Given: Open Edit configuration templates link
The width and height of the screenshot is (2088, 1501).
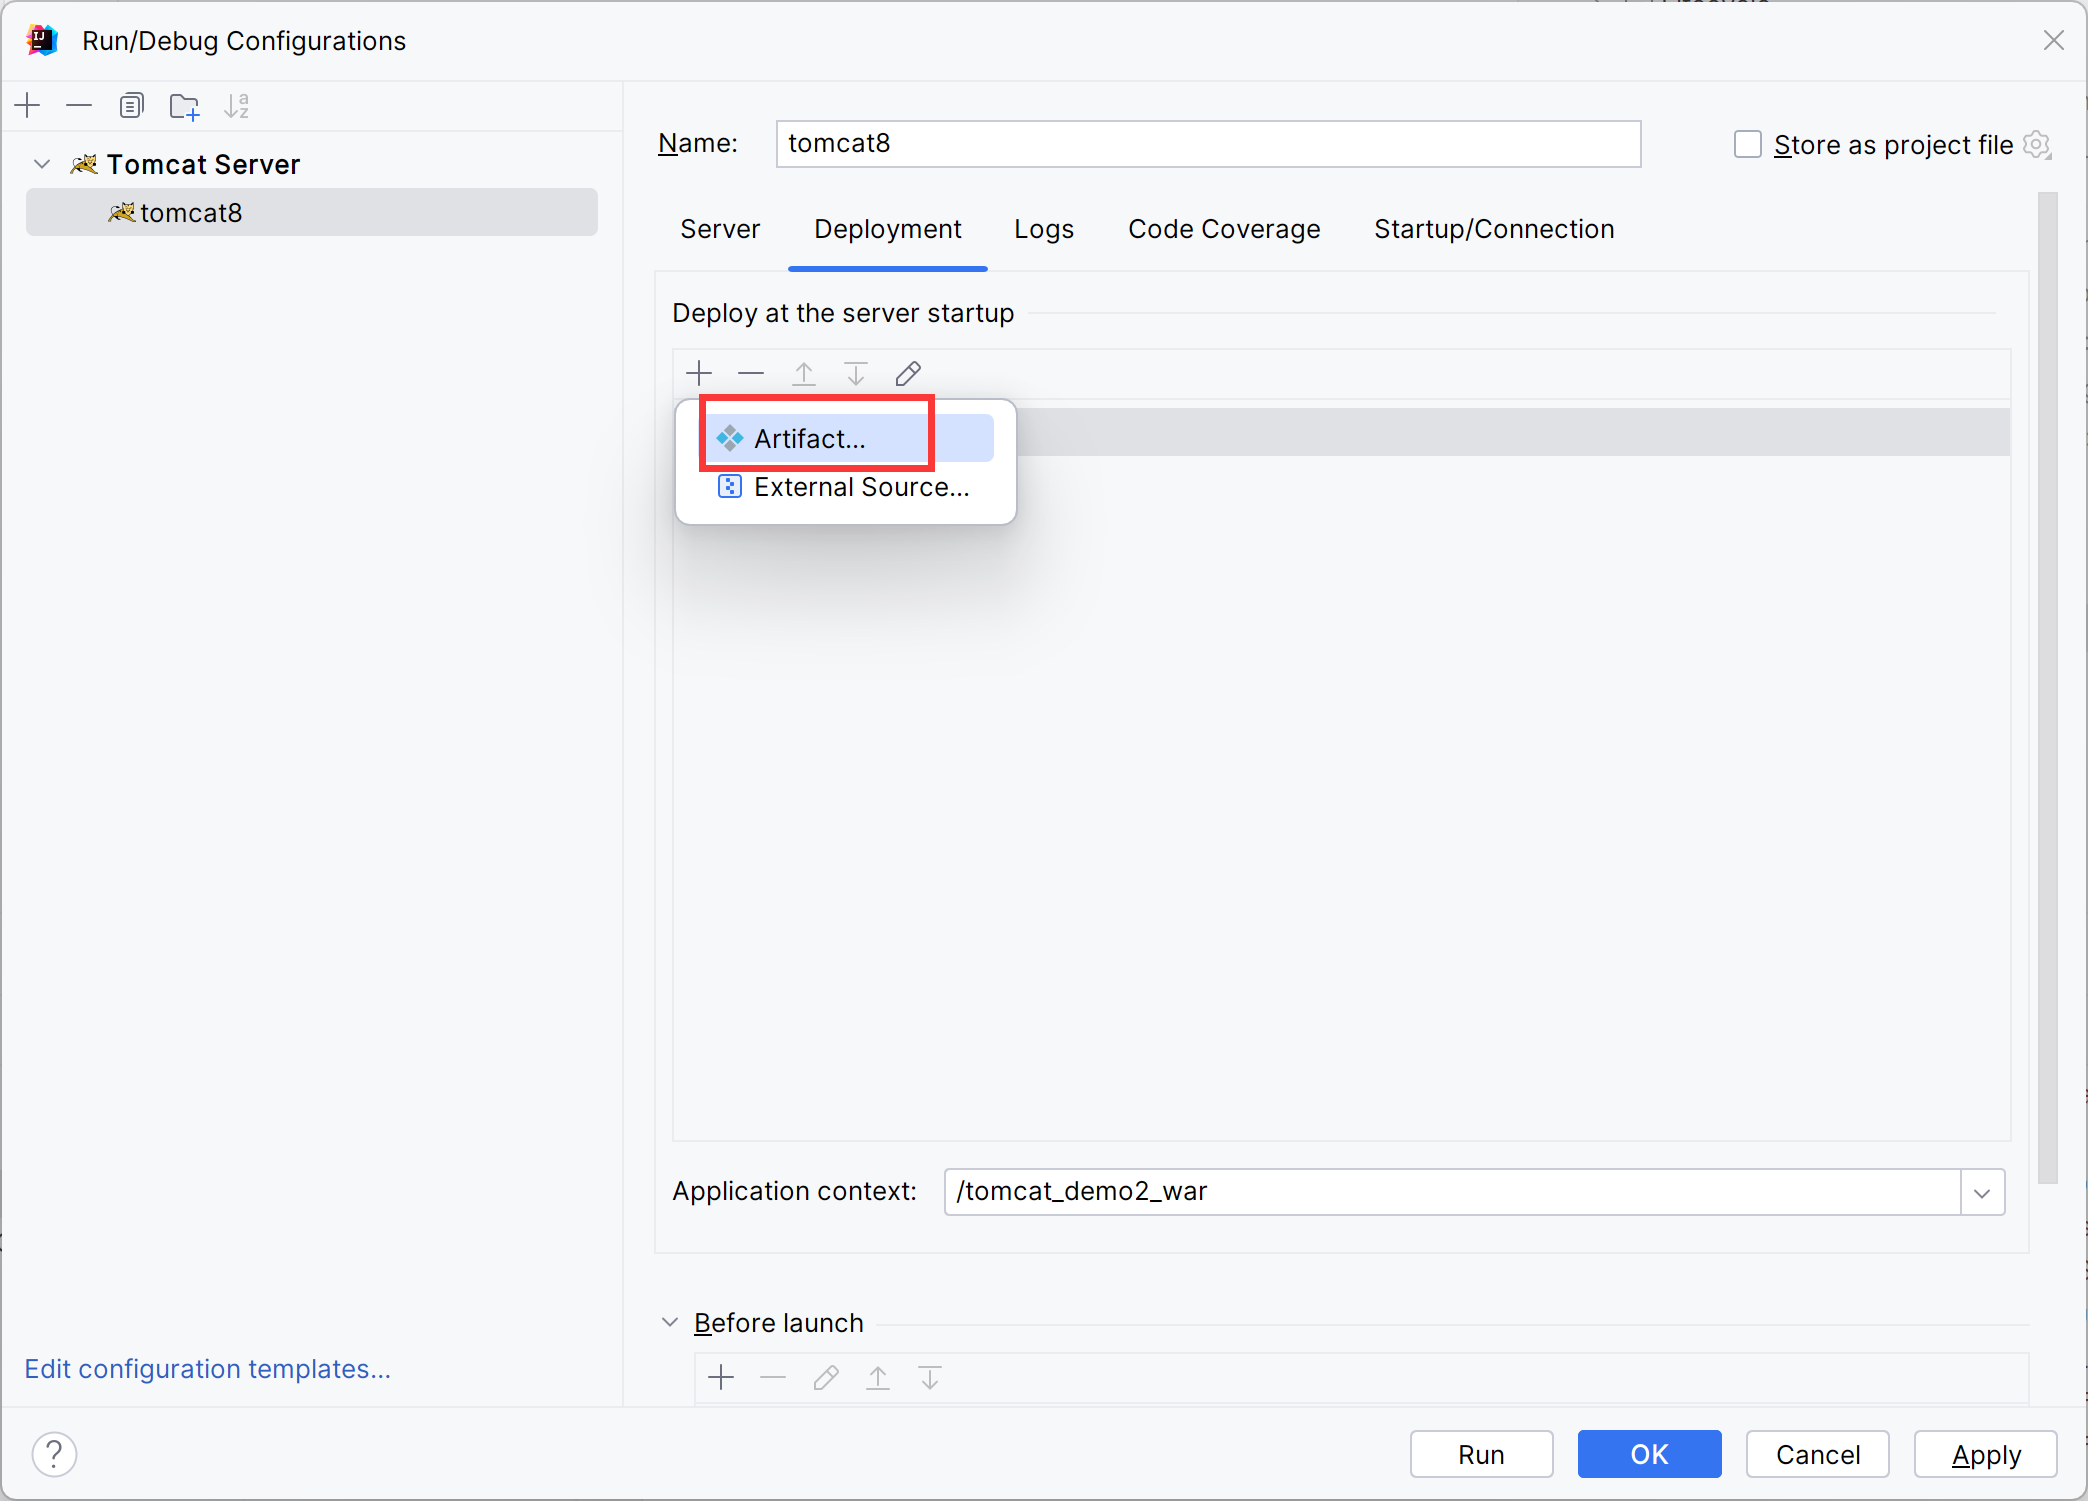Looking at the screenshot, I should (207, 1368).
